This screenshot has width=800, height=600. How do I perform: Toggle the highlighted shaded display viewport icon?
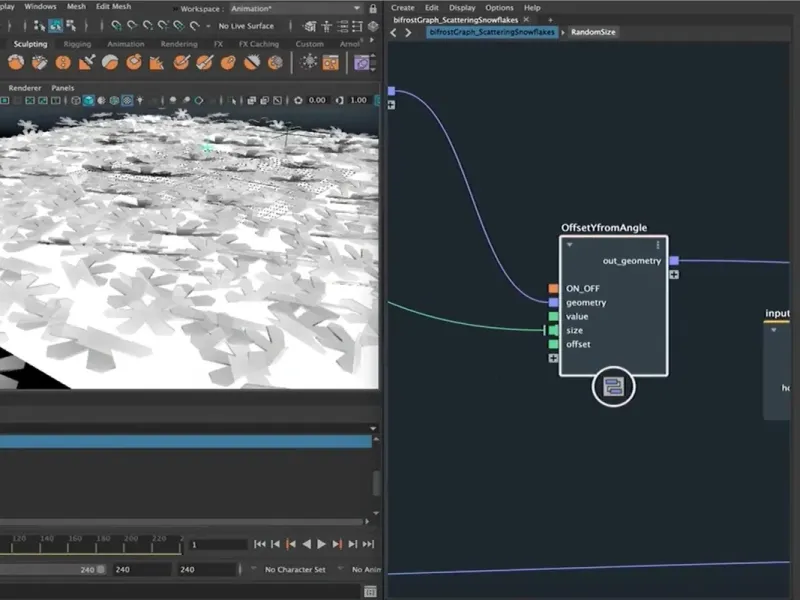coord(89,101)
